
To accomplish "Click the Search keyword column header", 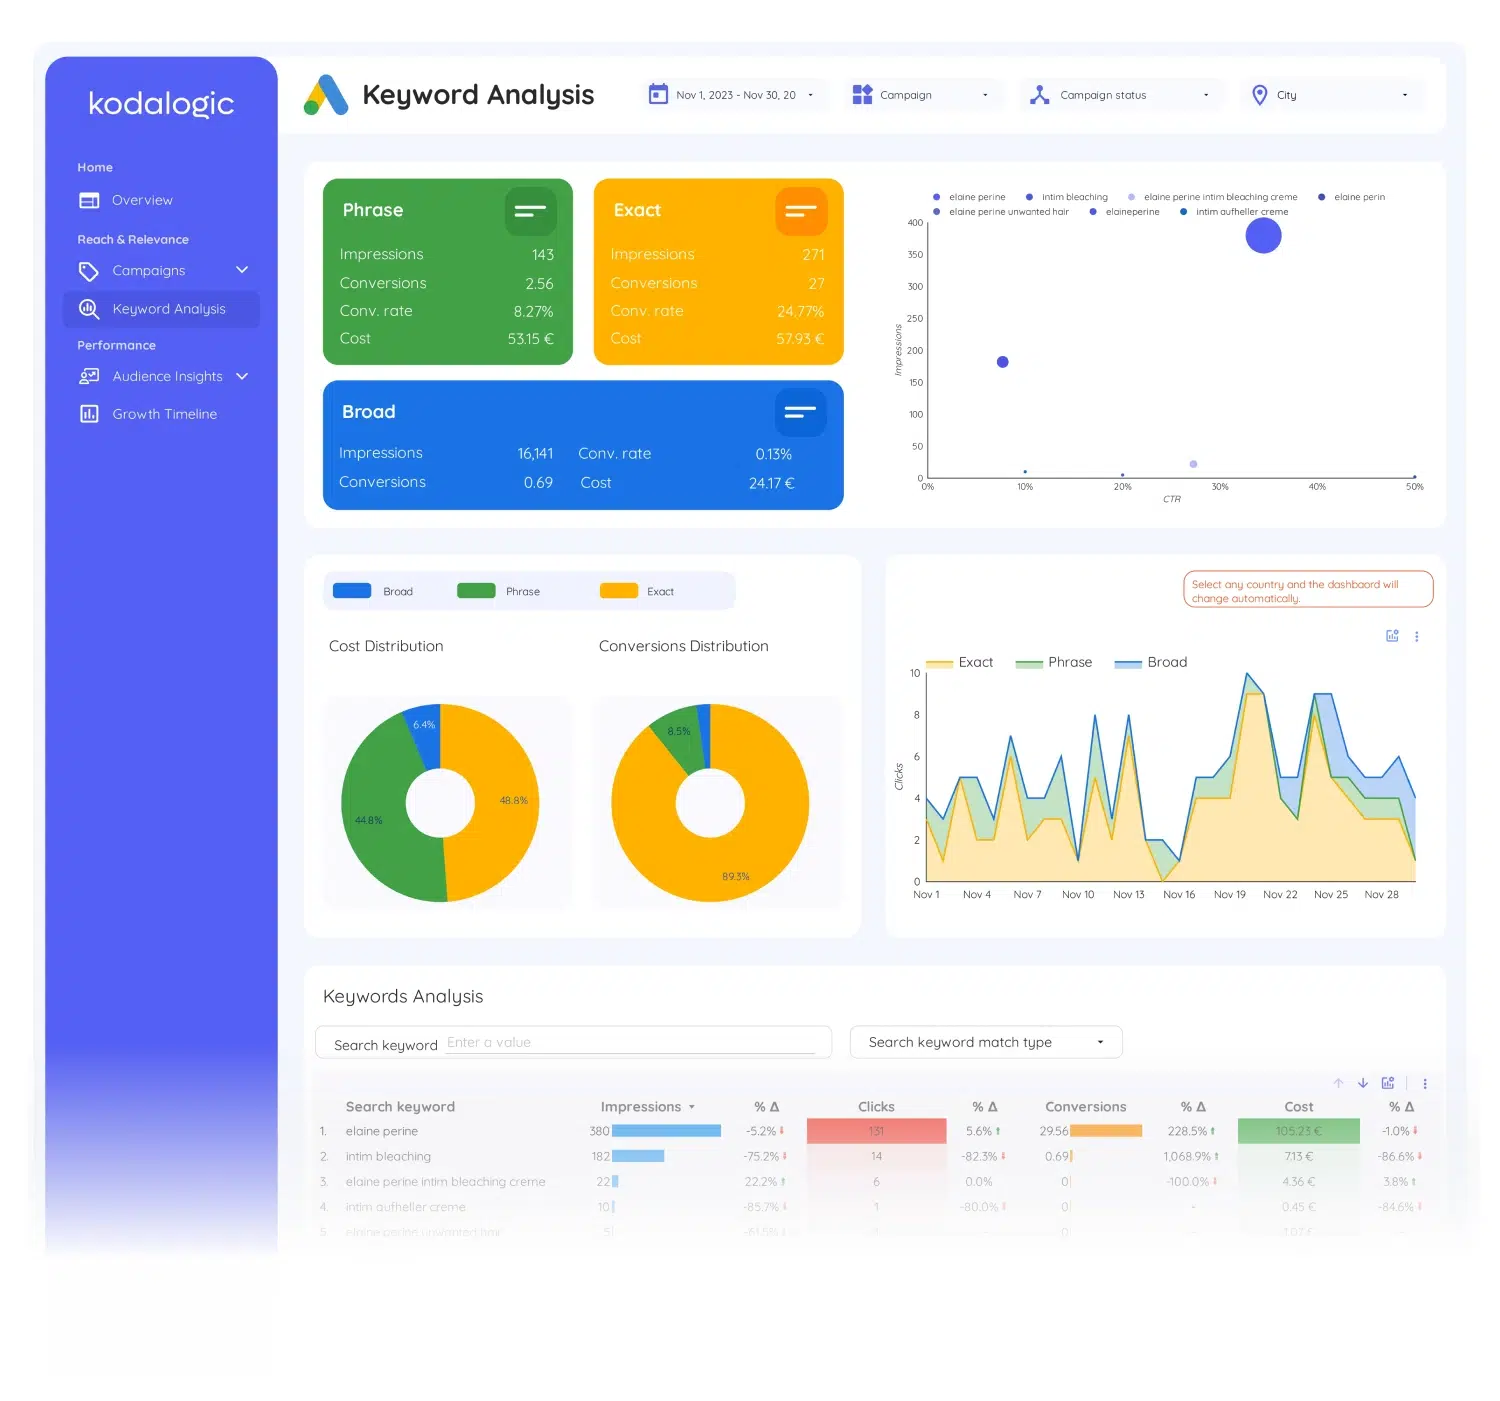I will [x=400, y=1107].
